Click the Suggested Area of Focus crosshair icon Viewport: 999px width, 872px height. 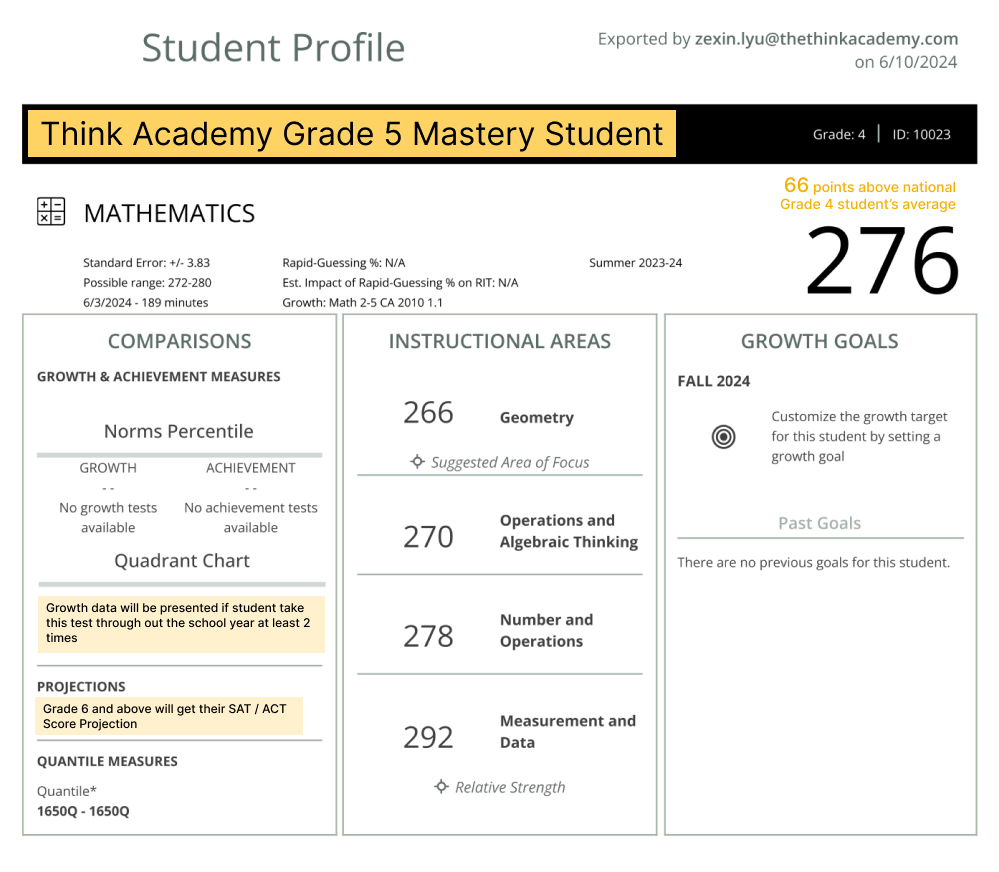point(418,462)
